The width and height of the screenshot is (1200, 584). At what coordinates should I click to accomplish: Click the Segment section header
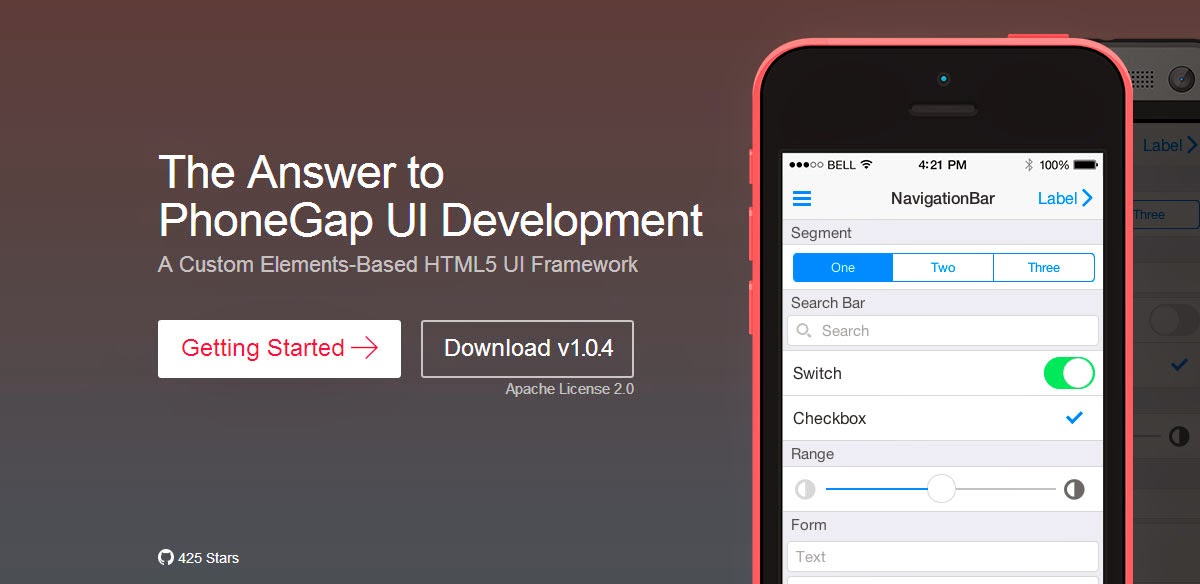pos(821,233)
